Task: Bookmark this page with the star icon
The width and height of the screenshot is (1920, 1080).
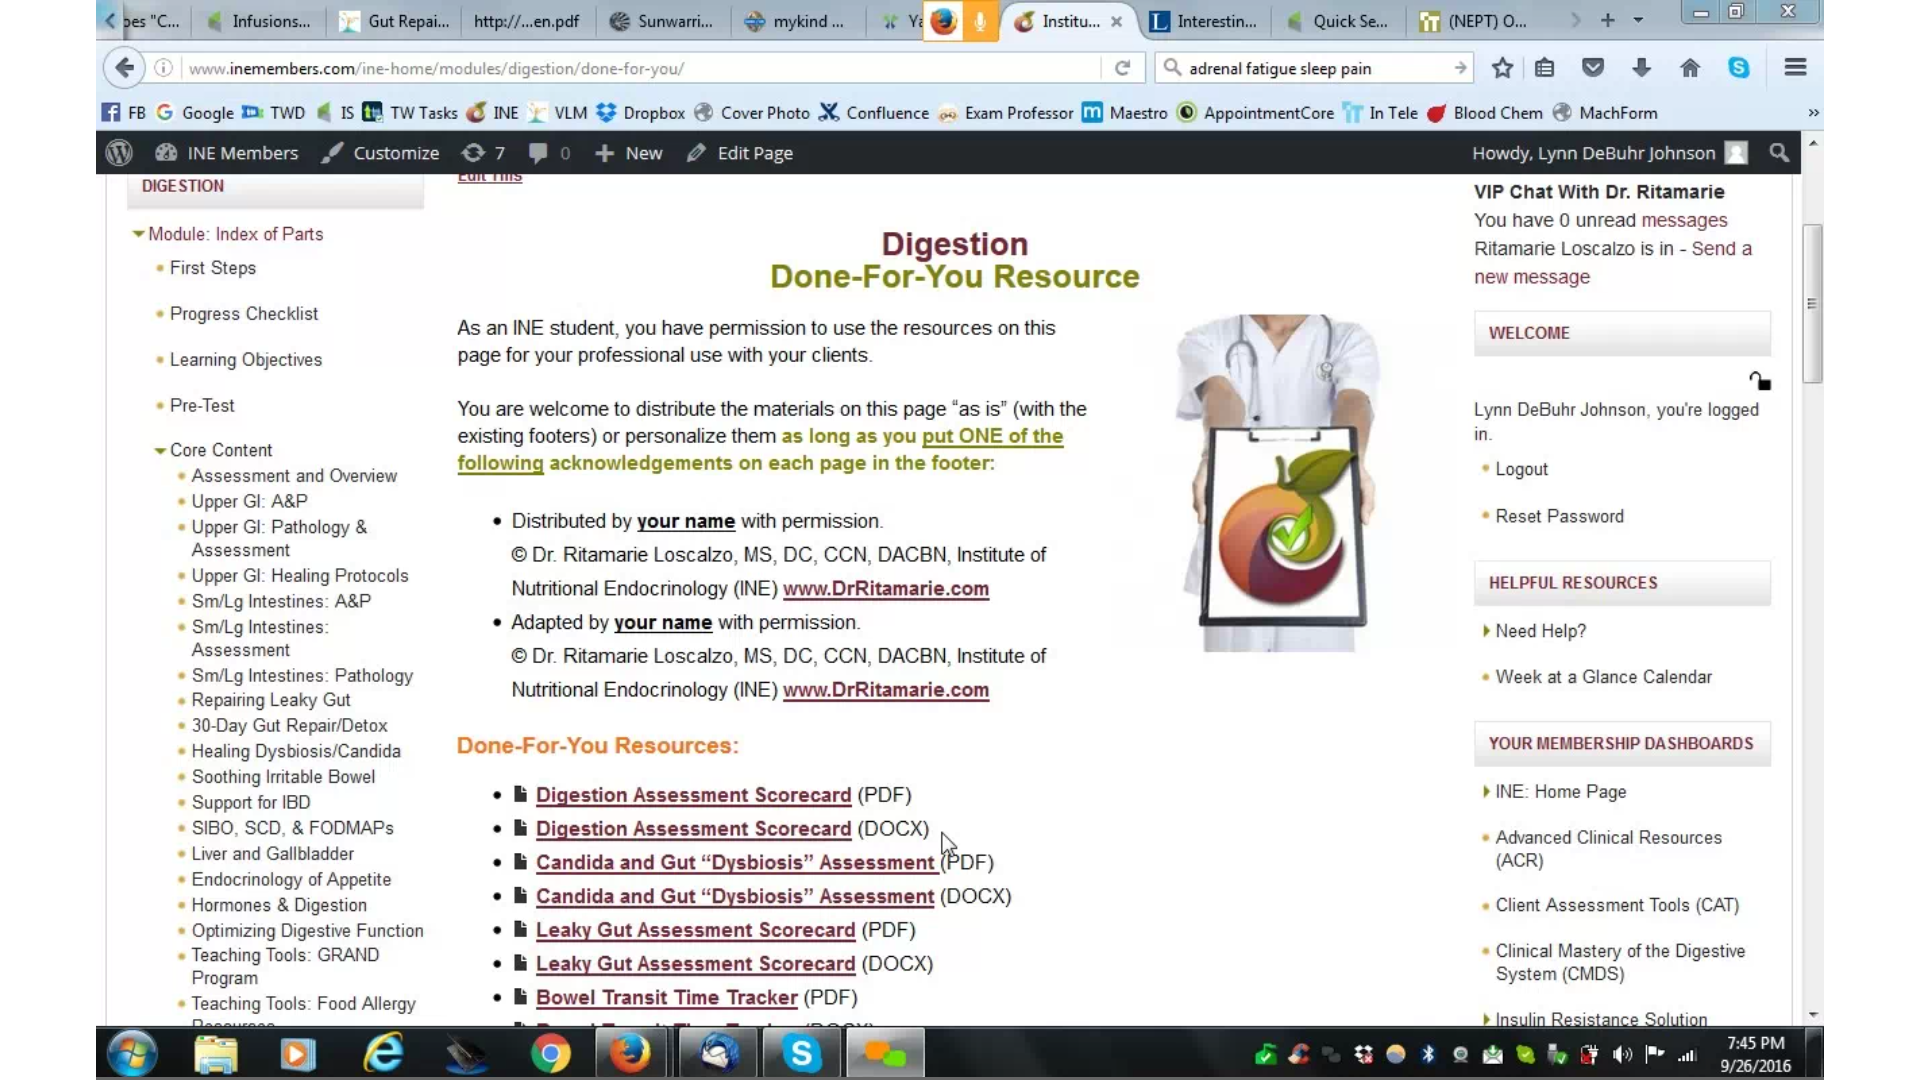Action: [x=1502, y=68]
